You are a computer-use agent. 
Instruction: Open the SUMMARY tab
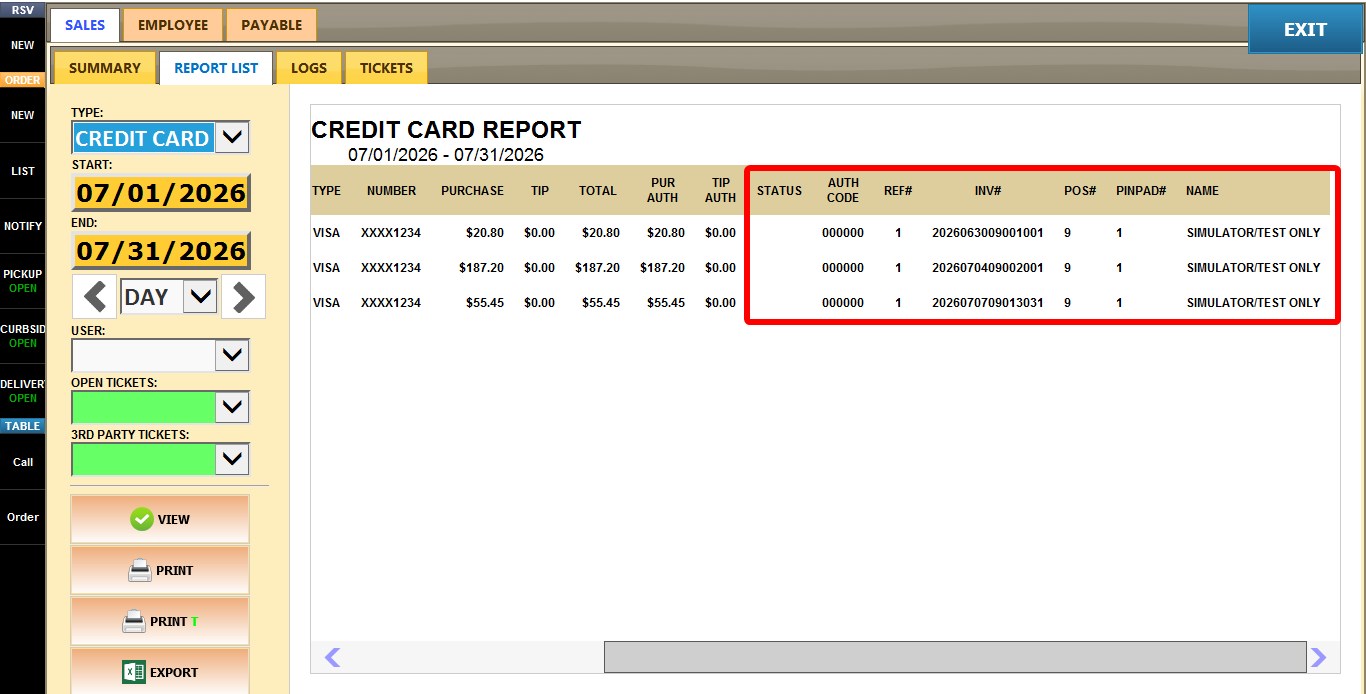(x=105, y=68)
